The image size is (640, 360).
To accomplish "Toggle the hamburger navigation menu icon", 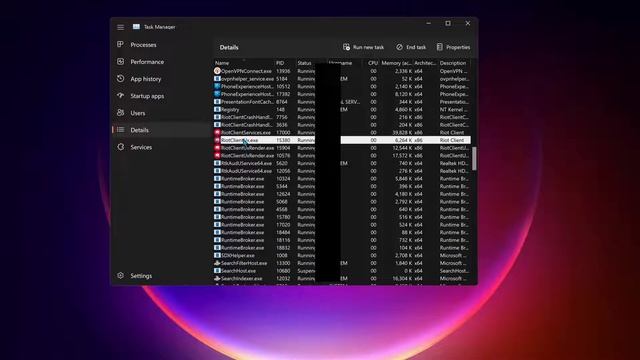I will (120, 27).
